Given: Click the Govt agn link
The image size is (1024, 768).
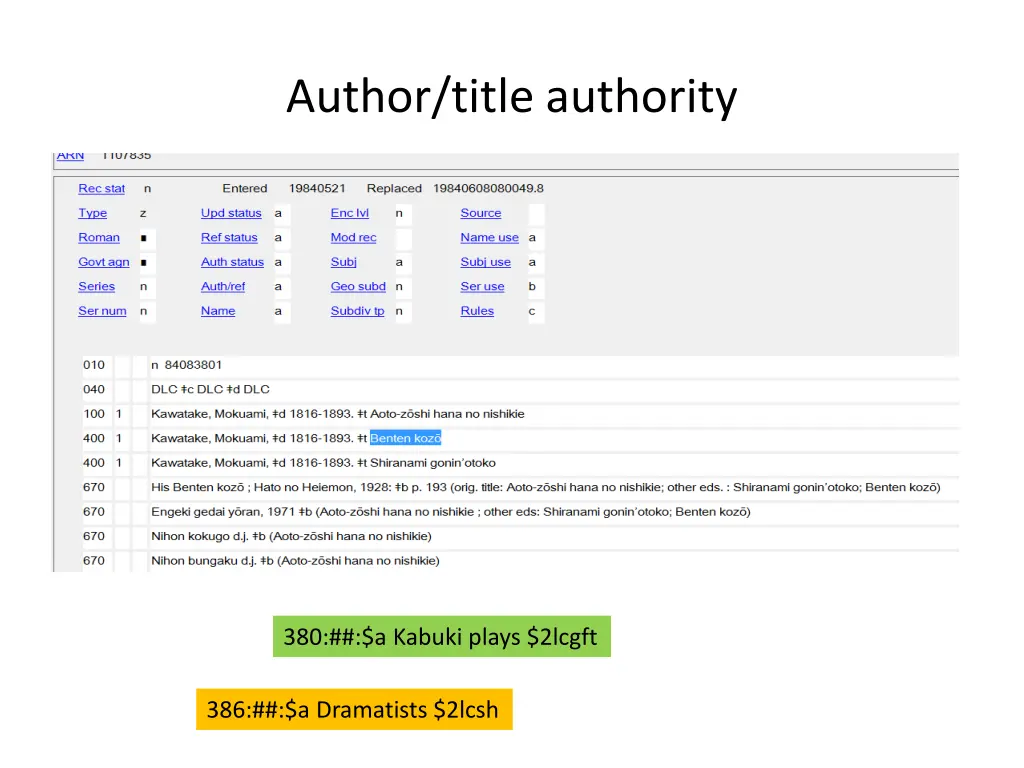Looking at the screenshot, I should coord(103,262).
